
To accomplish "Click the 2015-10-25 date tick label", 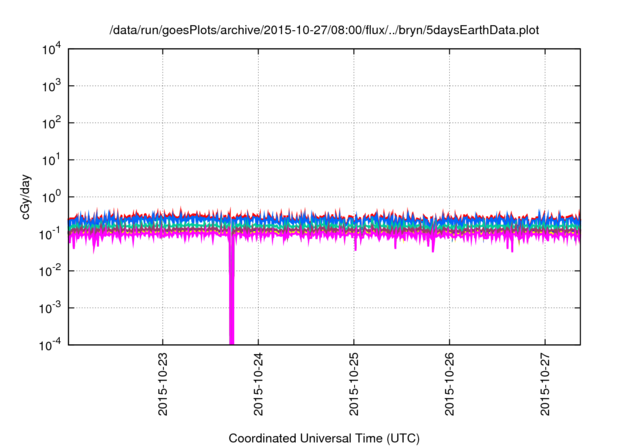I will click(x=354, y=384).
